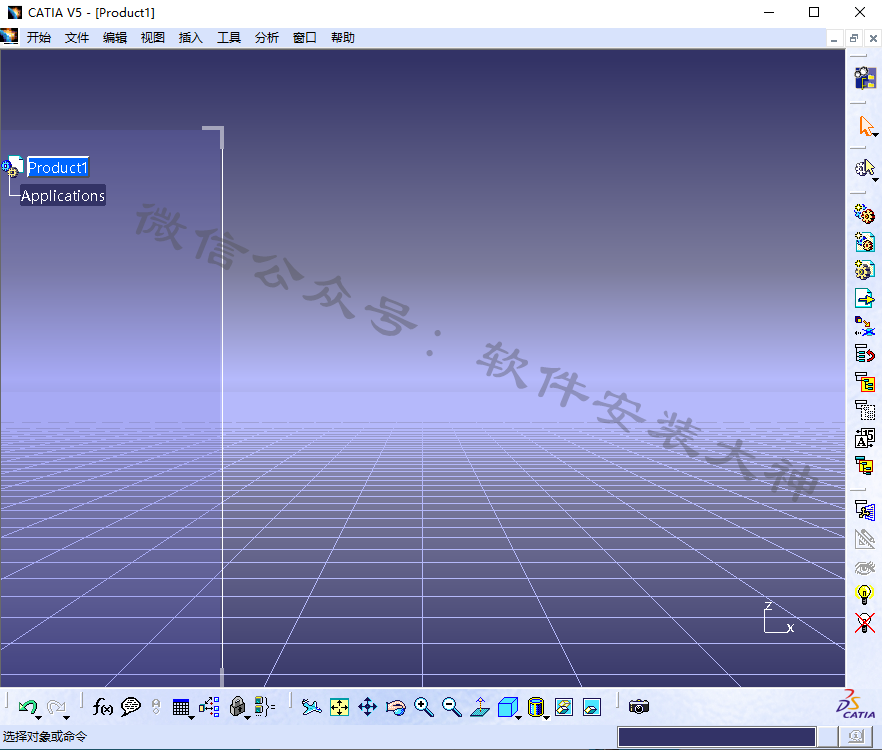Image resolution: width=882 pixels, height=750 pixels.
Task: Select Applications node in the tree
Action: point(63,195)
